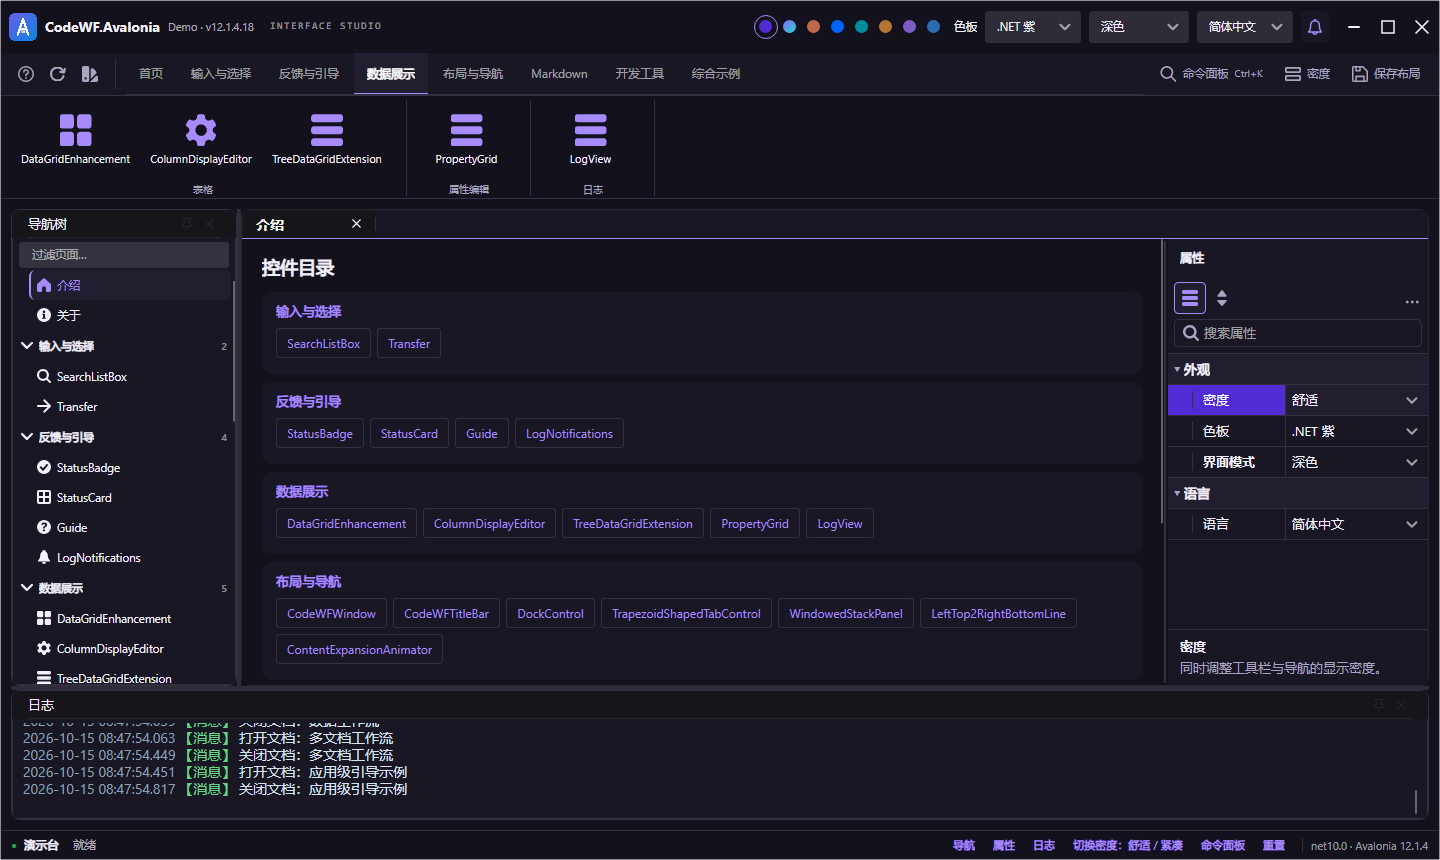This screenshot has height=860, width=1440.
Task: Open the 语言 property dropdown in the grid
Action: point(1356,524)
